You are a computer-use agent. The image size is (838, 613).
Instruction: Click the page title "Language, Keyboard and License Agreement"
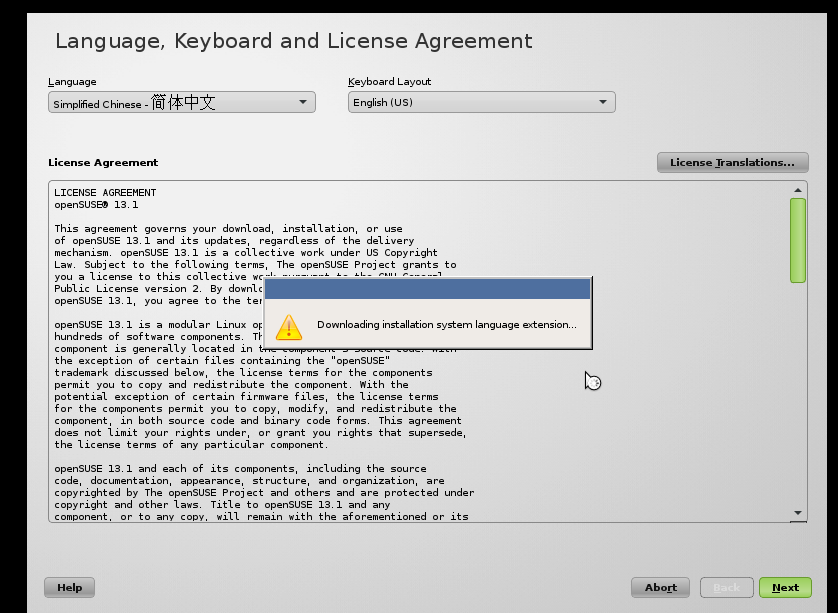[x=294, y=41]
